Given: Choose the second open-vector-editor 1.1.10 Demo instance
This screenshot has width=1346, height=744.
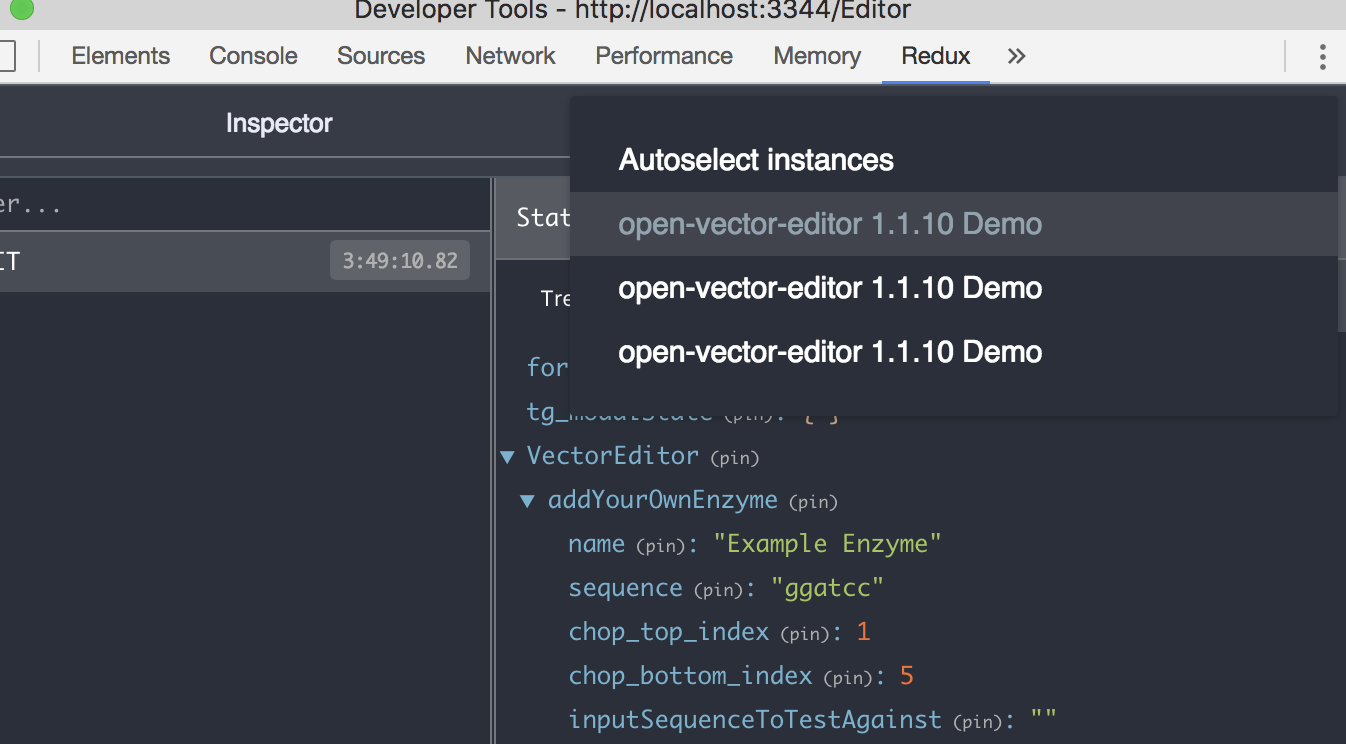Looking at the screenshot, I should tap(954, 288).
